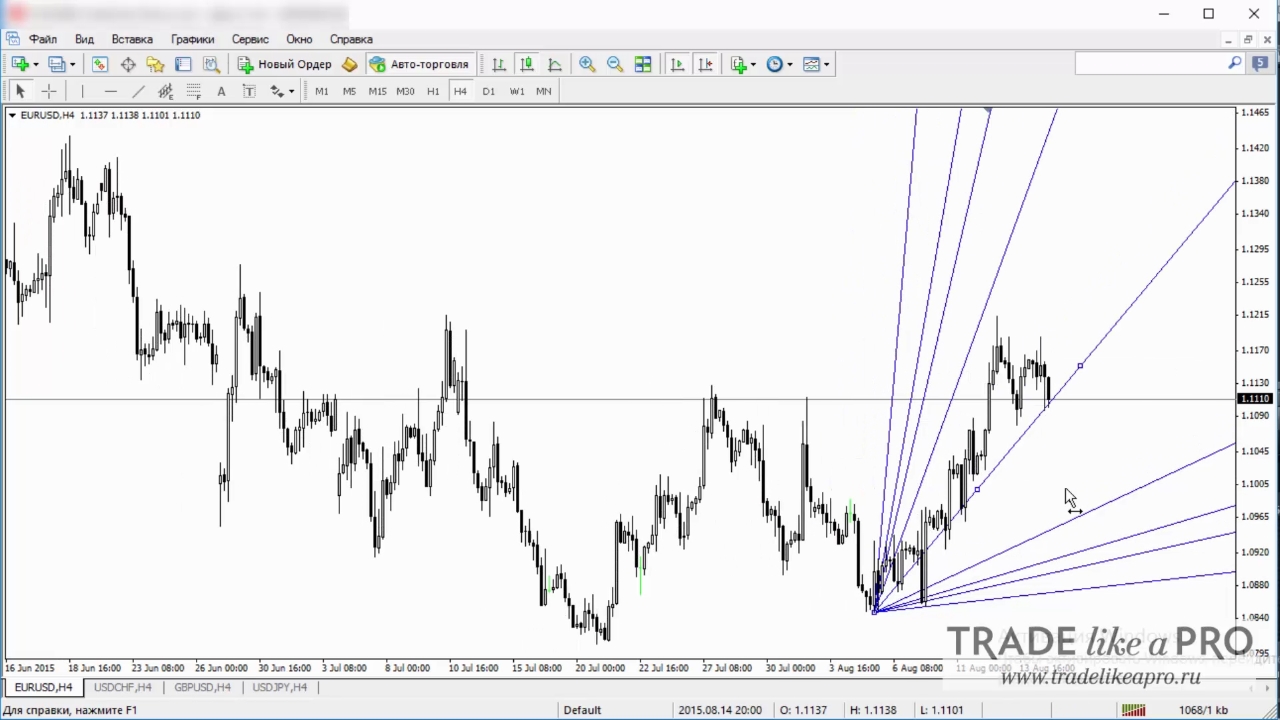Draw a horizontal line
The width and height of the screenshot is (1280, 720).
tap(110, 91)
